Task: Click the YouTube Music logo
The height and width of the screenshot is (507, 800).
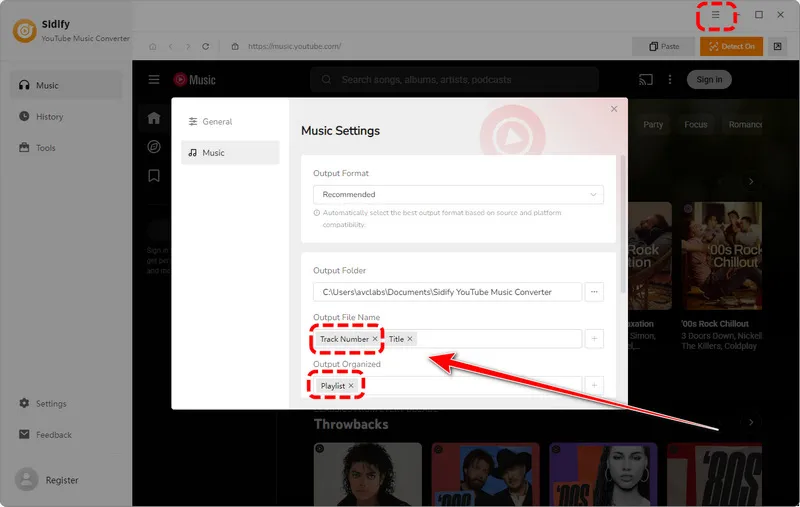Action: (194, 80)
